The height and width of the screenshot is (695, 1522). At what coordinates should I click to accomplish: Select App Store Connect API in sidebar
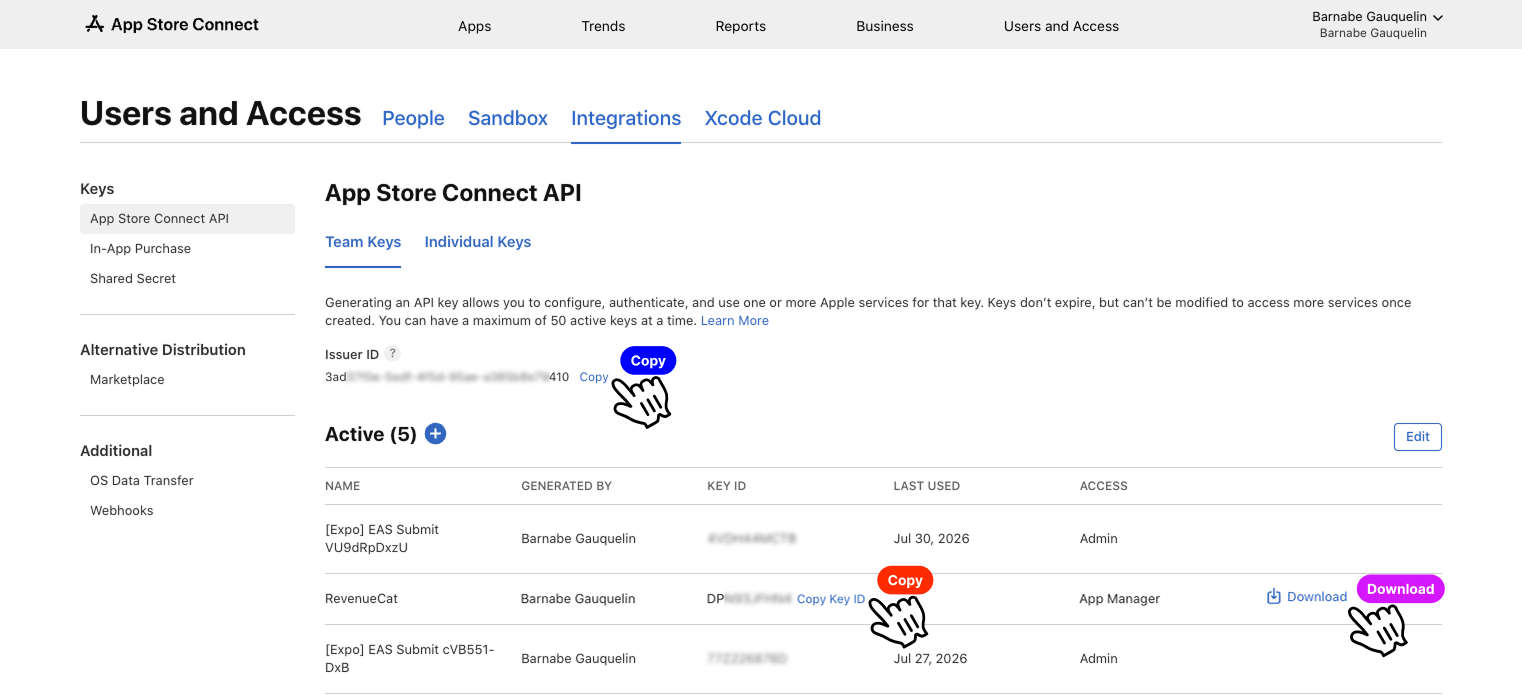click(x=187, y=219)
